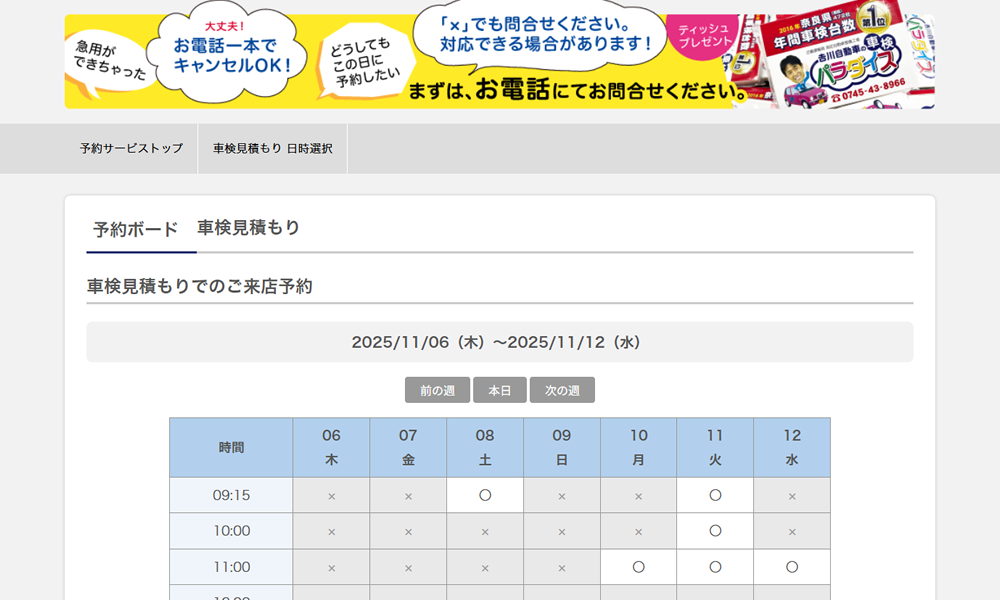Open the 車検見積もり 日時選択 menu item
The width and height of the screenshot is (1000, 600).
[x=272, y=148]
